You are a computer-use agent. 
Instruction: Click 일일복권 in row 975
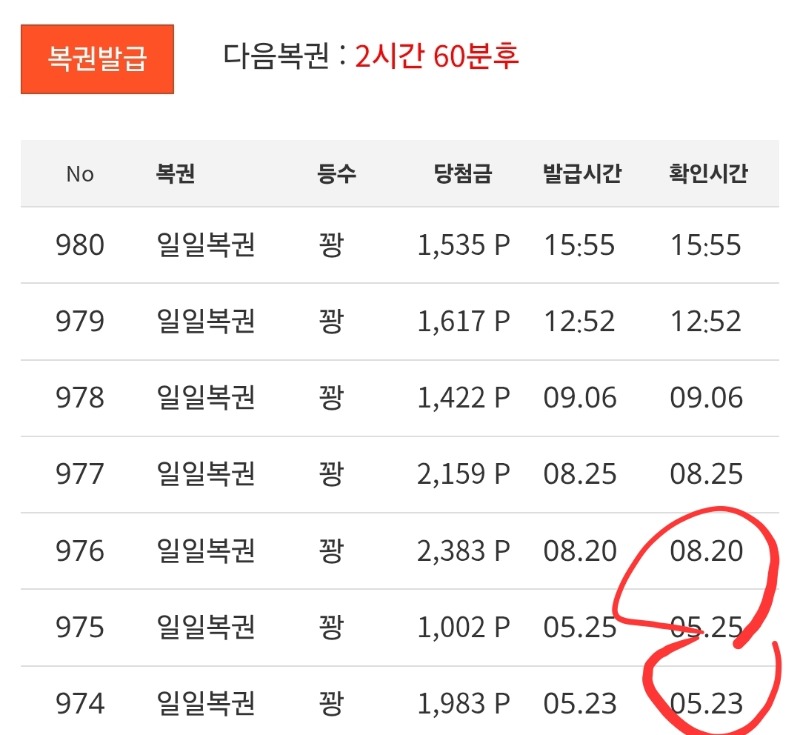coord(206,627)
